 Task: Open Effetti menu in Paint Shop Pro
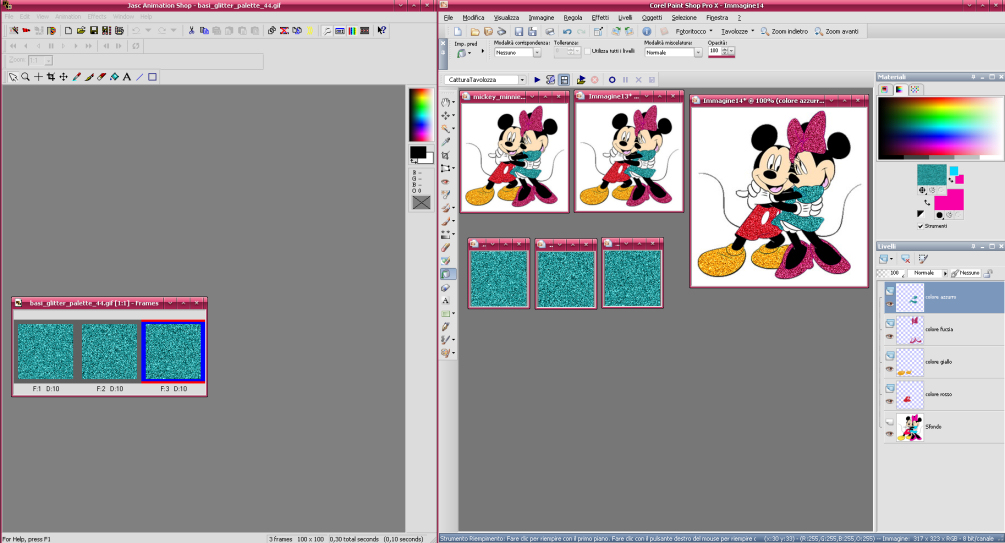pos(600,18)
